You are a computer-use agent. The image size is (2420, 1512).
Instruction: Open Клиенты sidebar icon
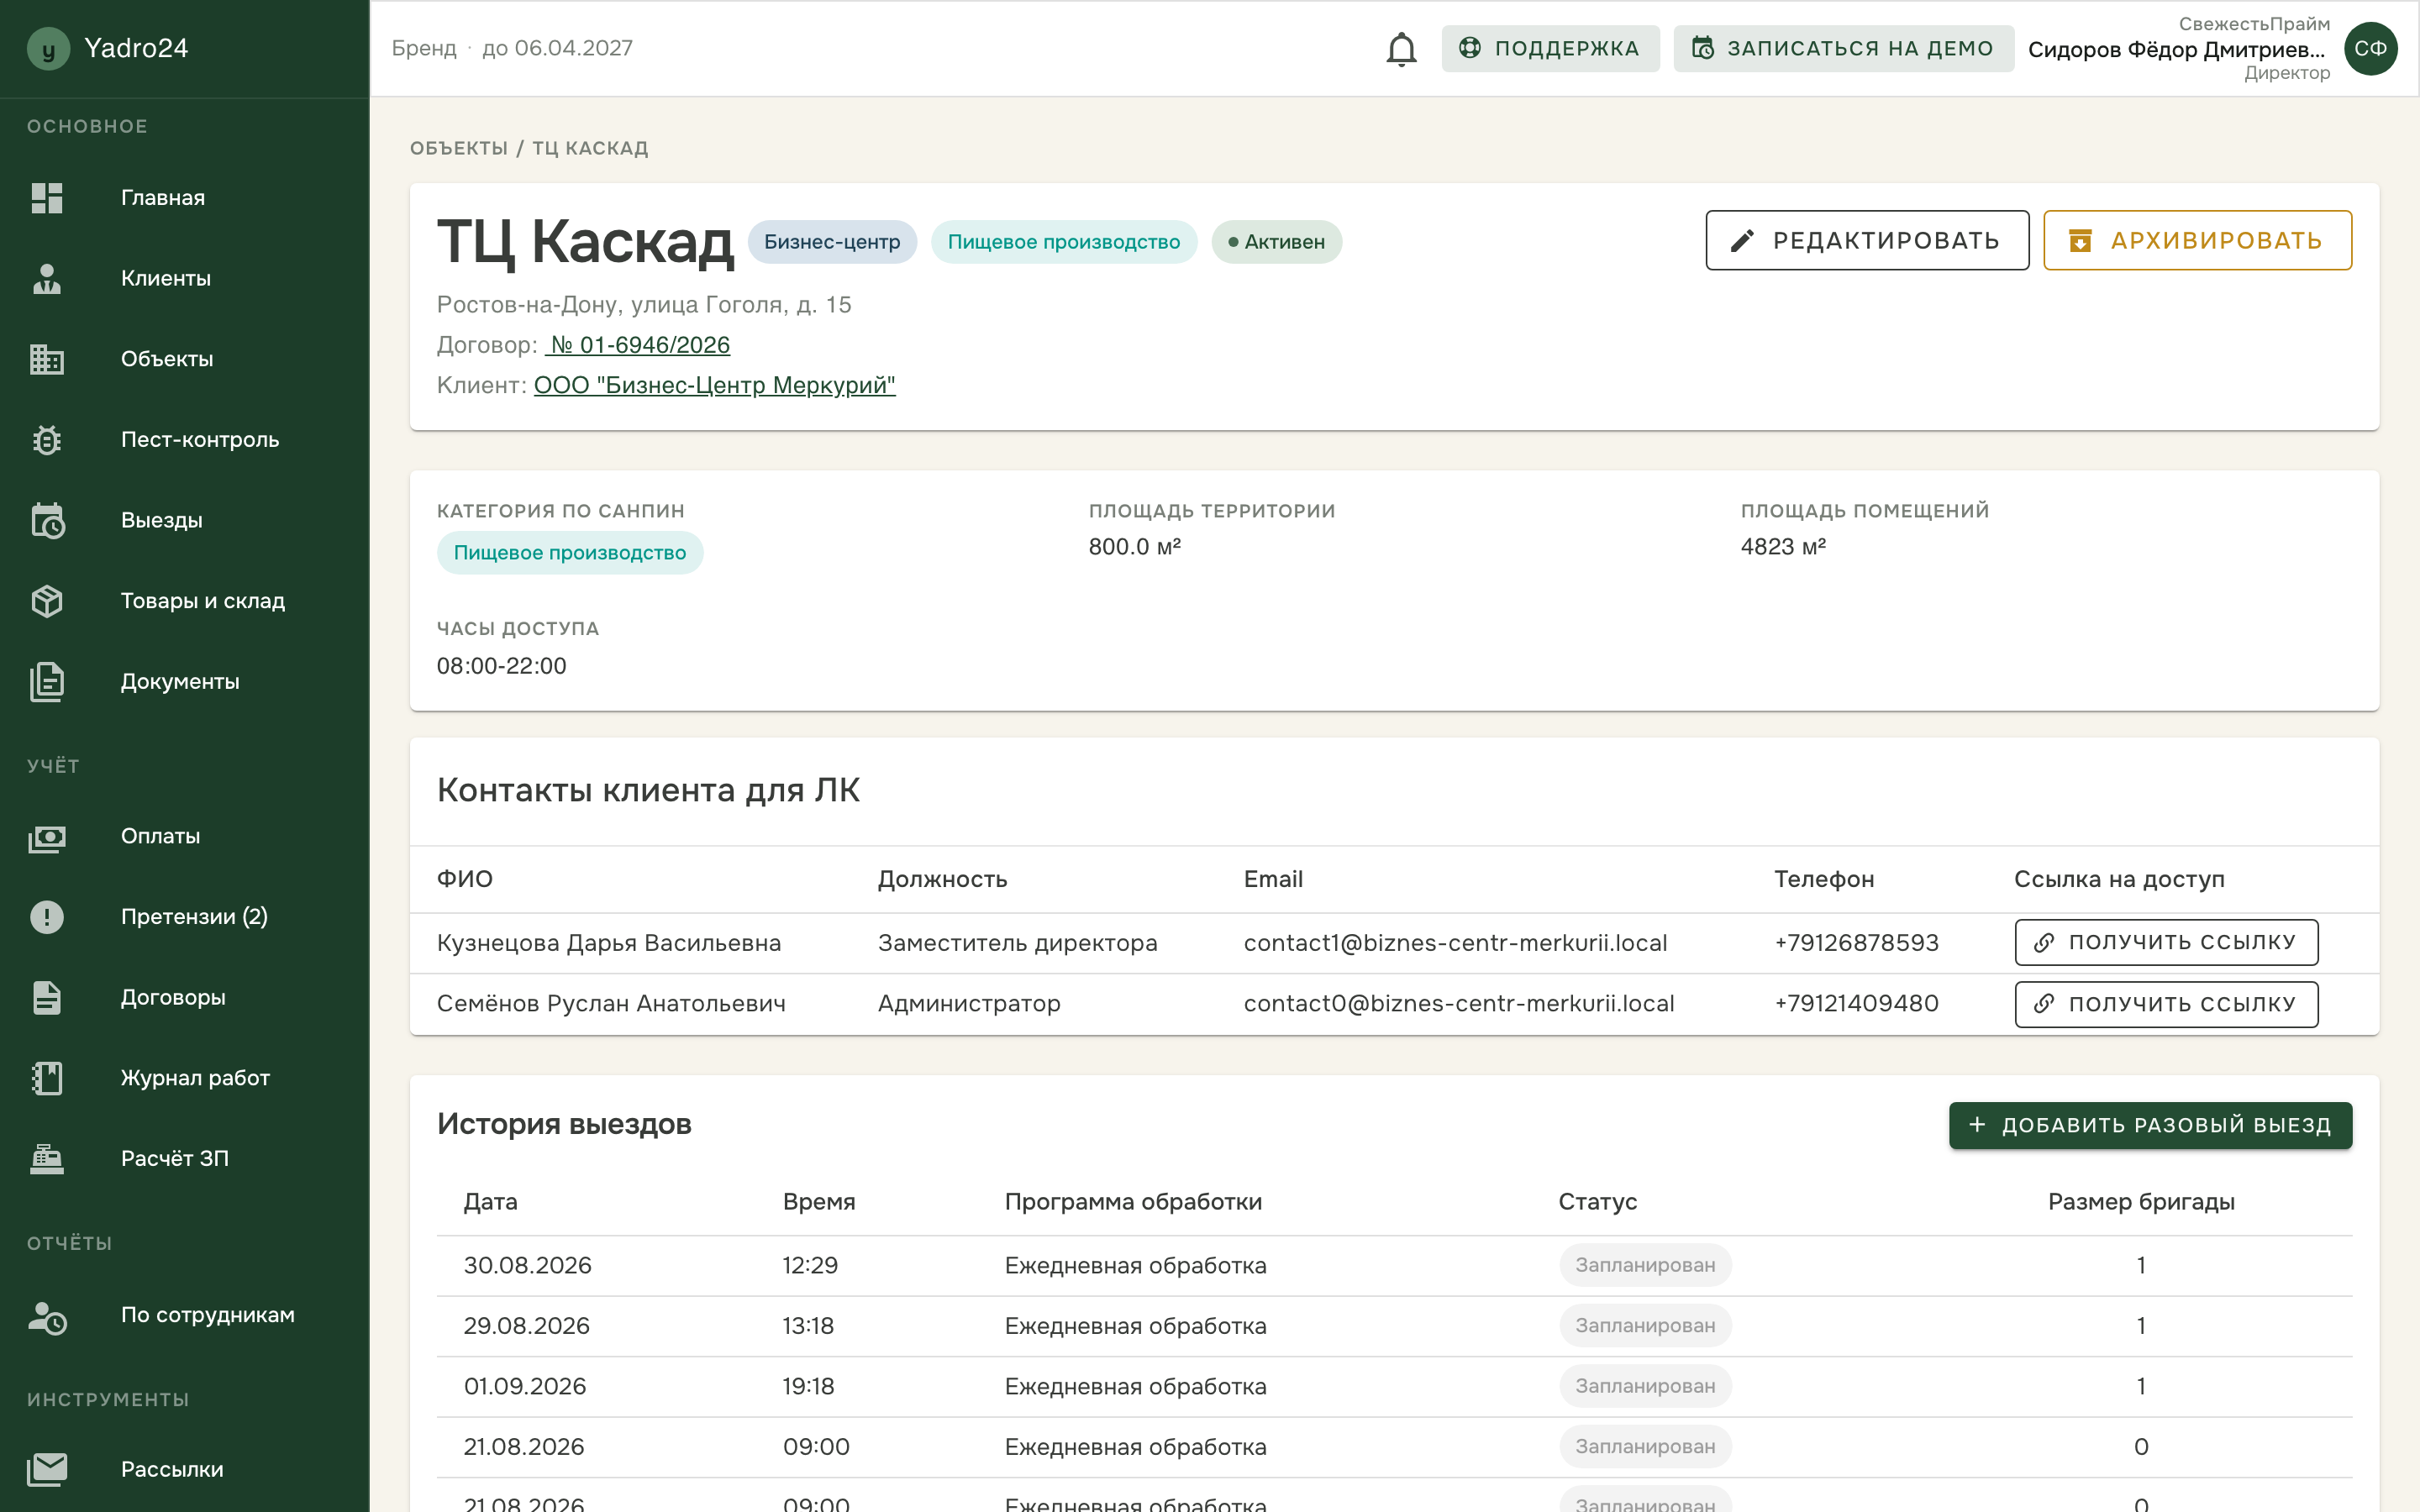point(47,279)
